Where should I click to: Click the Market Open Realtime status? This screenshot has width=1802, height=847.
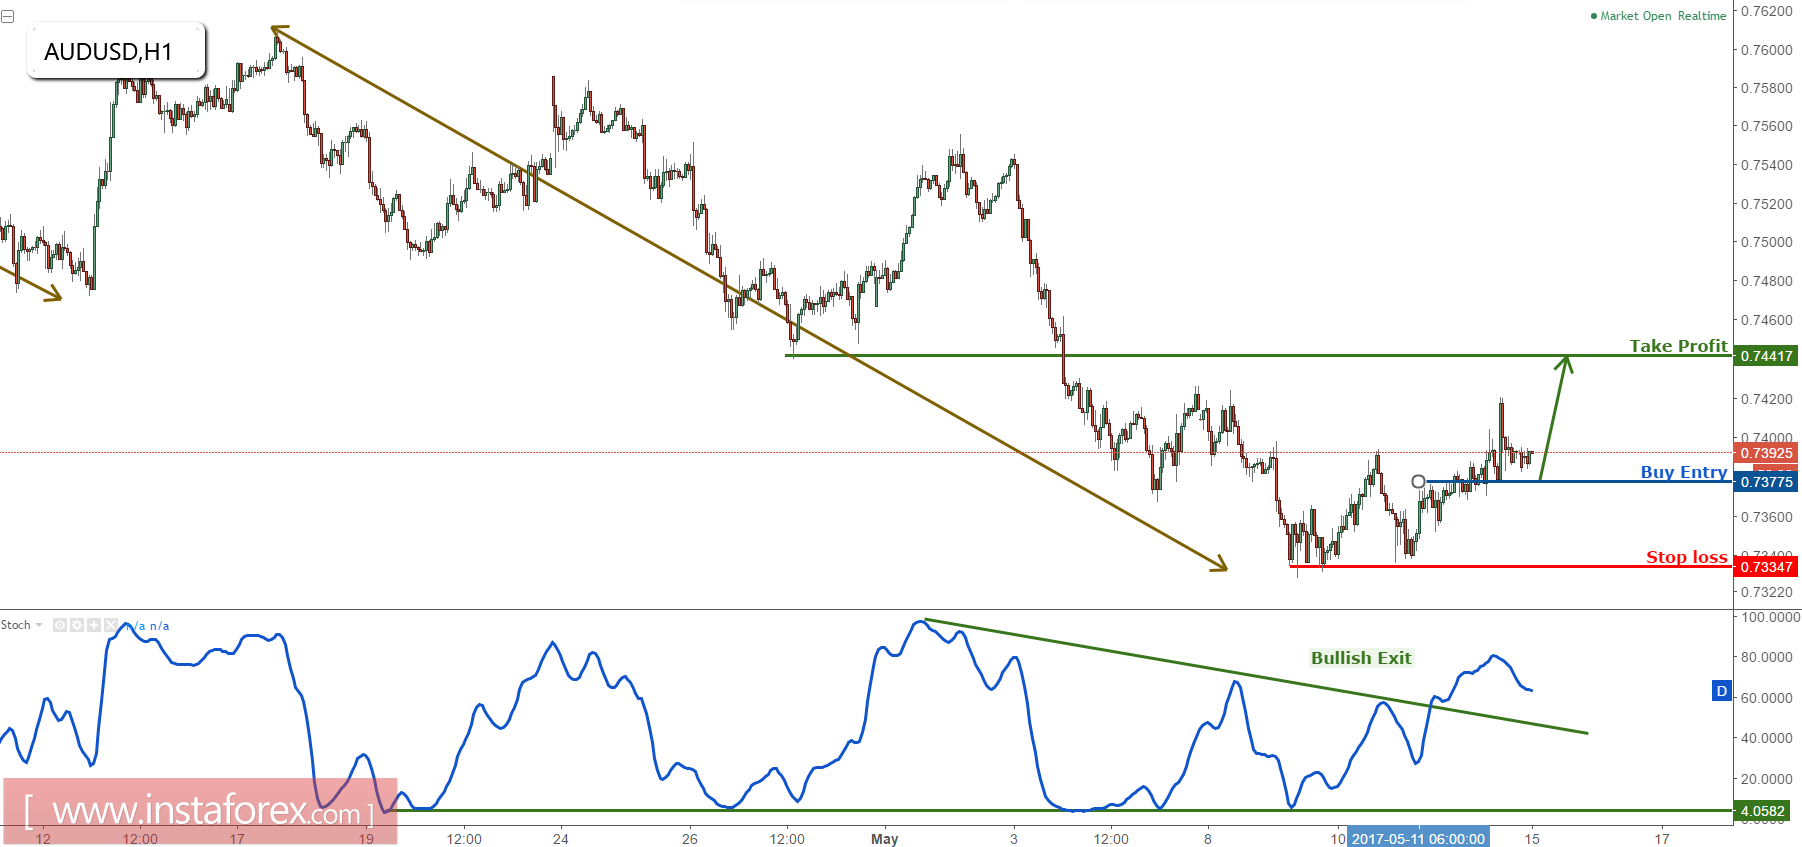pos(1658,16)
